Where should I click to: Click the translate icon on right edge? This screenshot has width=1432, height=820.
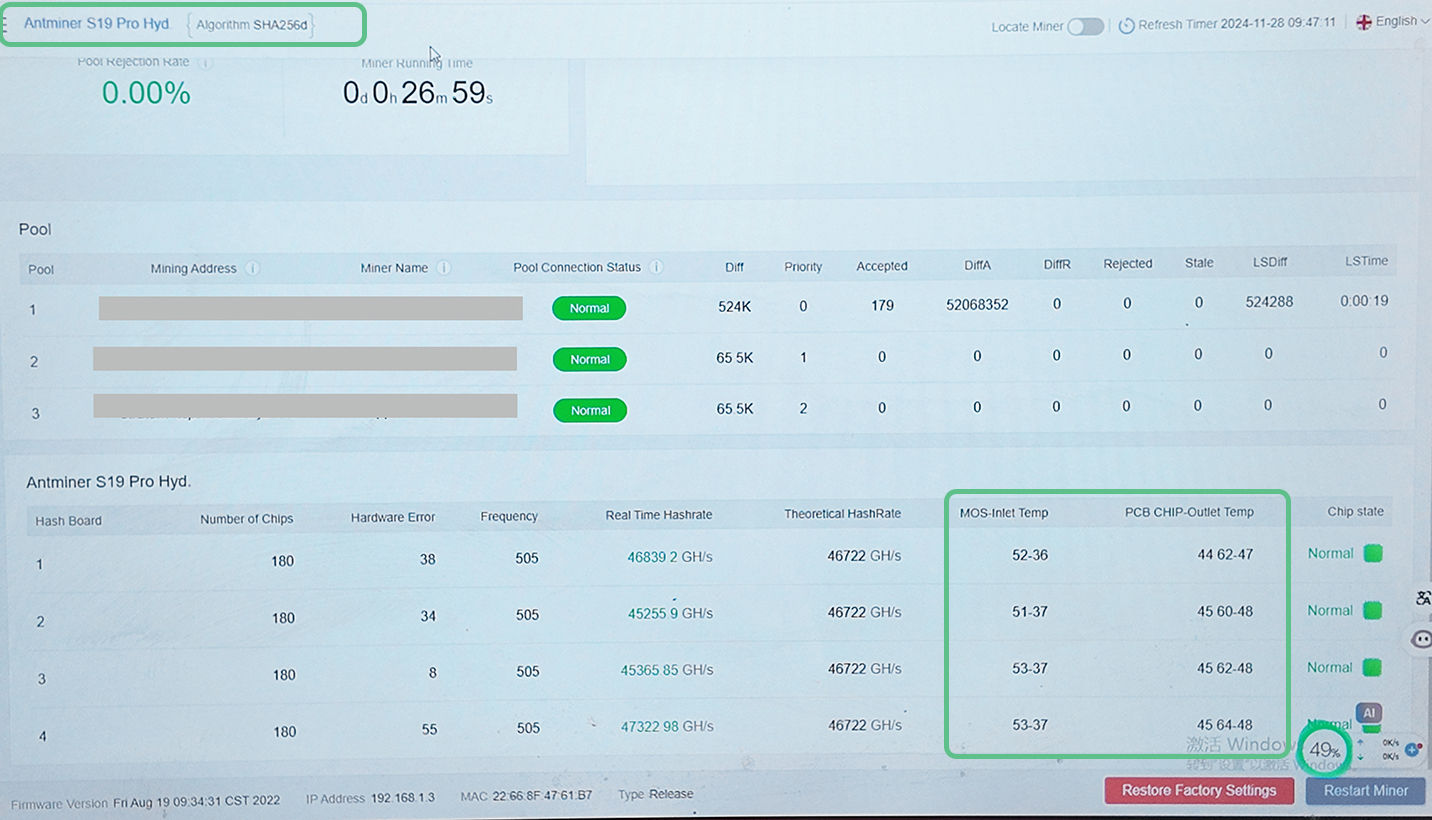tap(1423, 598)
